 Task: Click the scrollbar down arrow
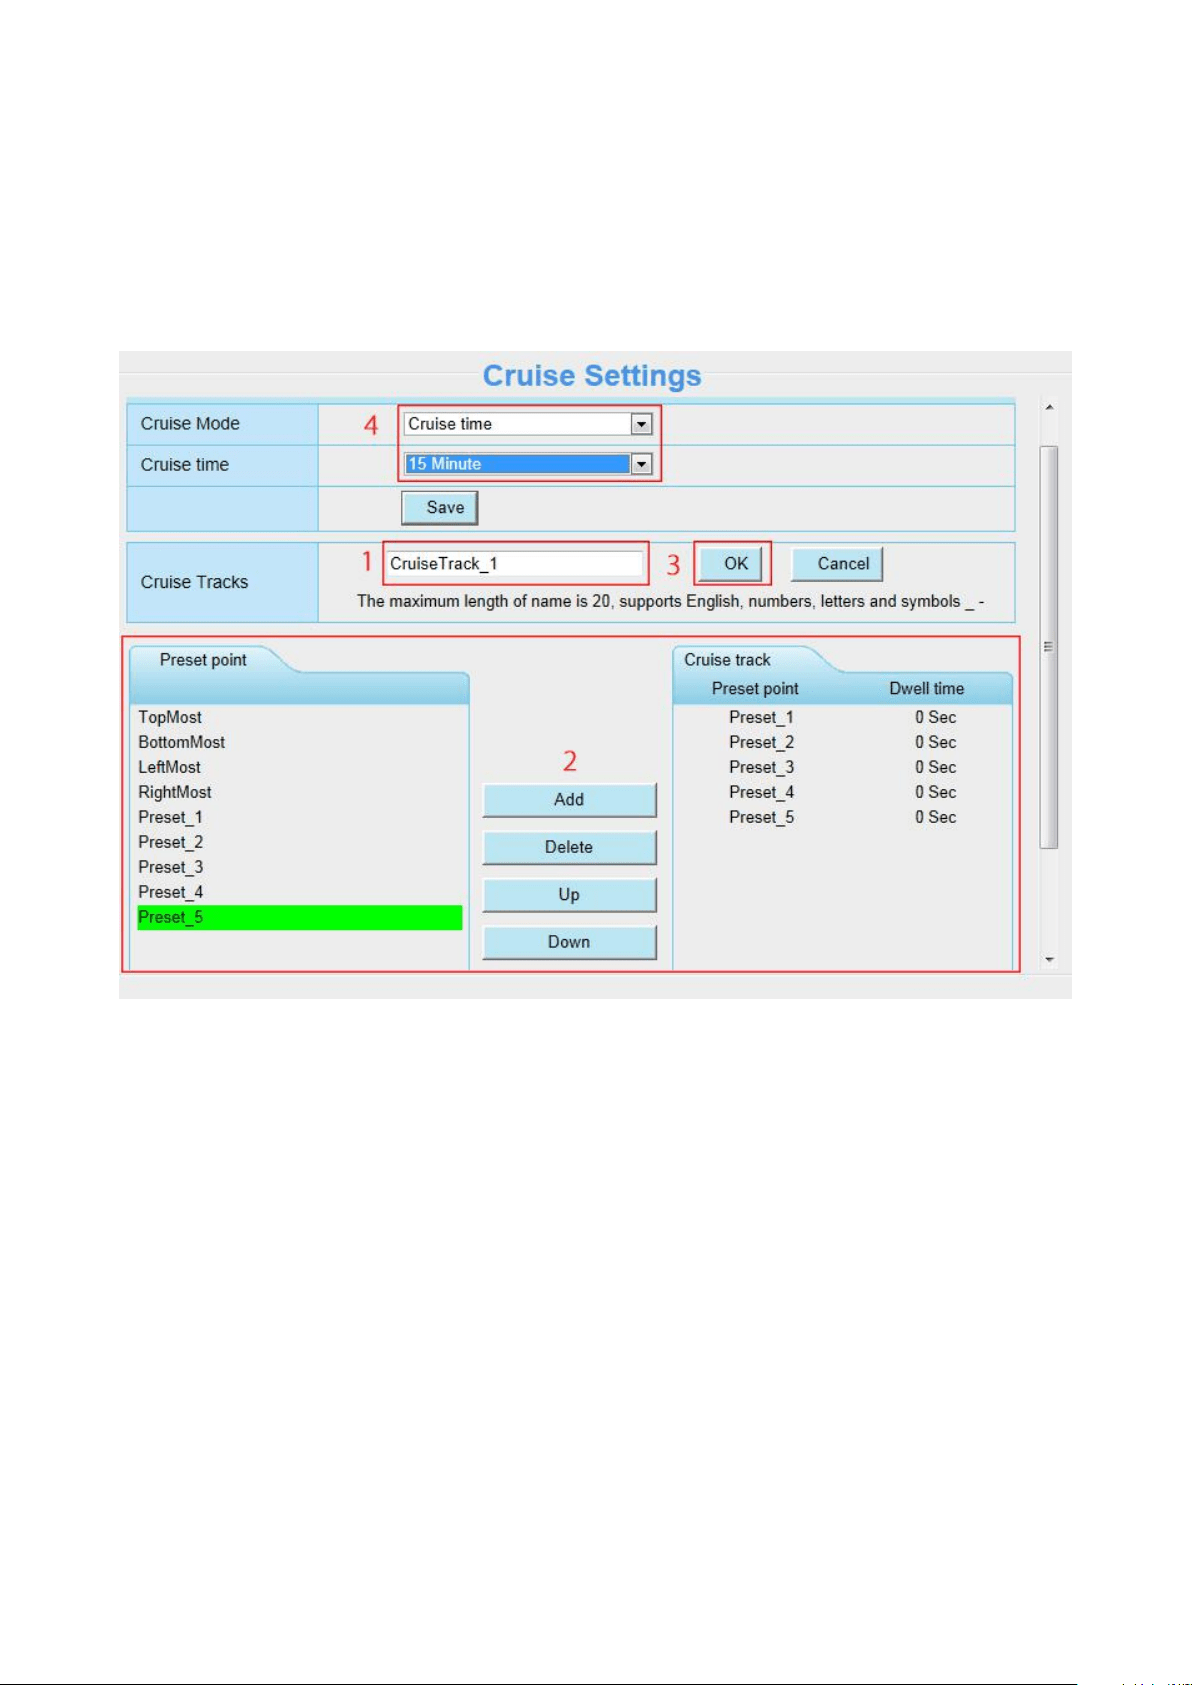[x=1049, y=960]
